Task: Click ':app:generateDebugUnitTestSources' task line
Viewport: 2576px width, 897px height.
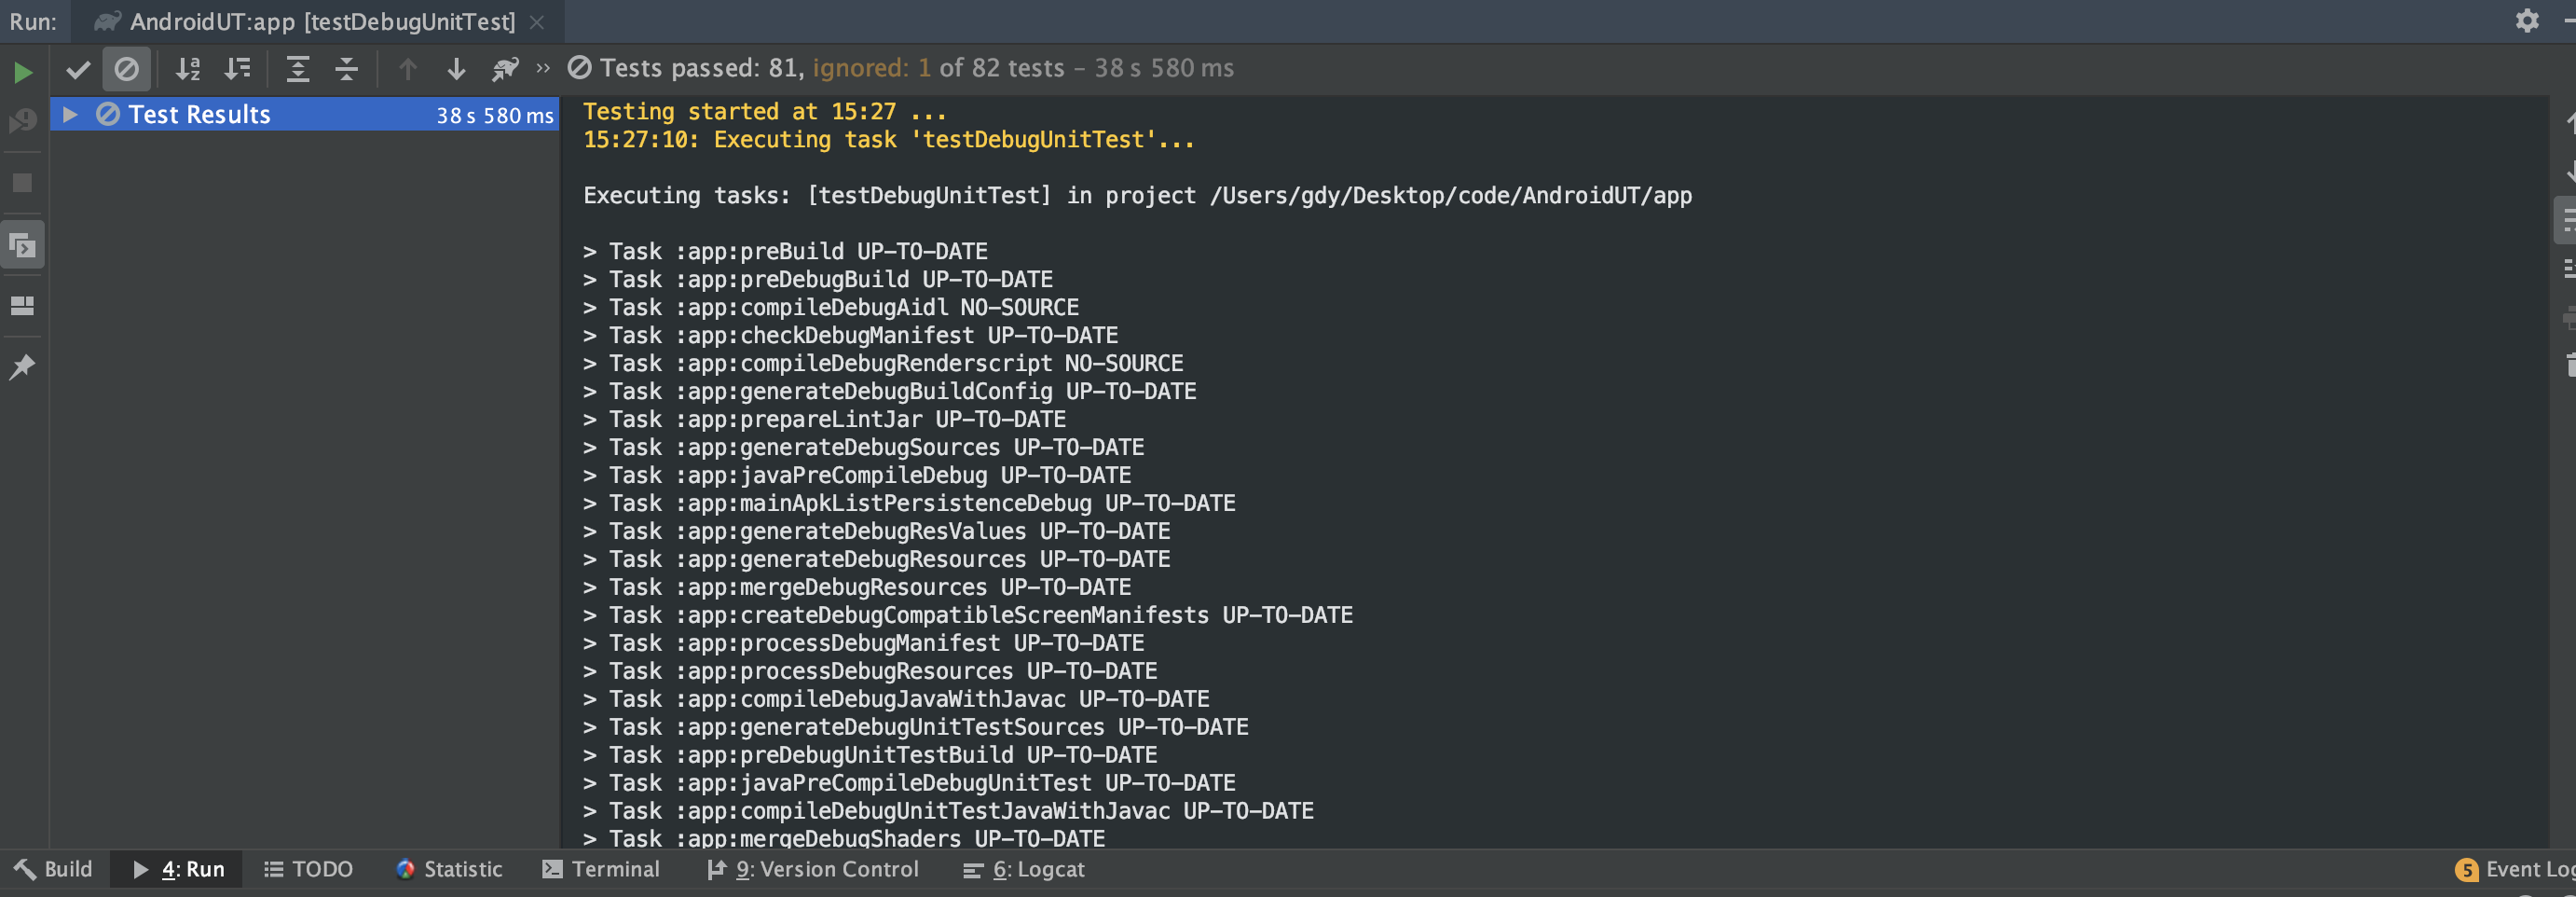Action: (x=916, y=728)
